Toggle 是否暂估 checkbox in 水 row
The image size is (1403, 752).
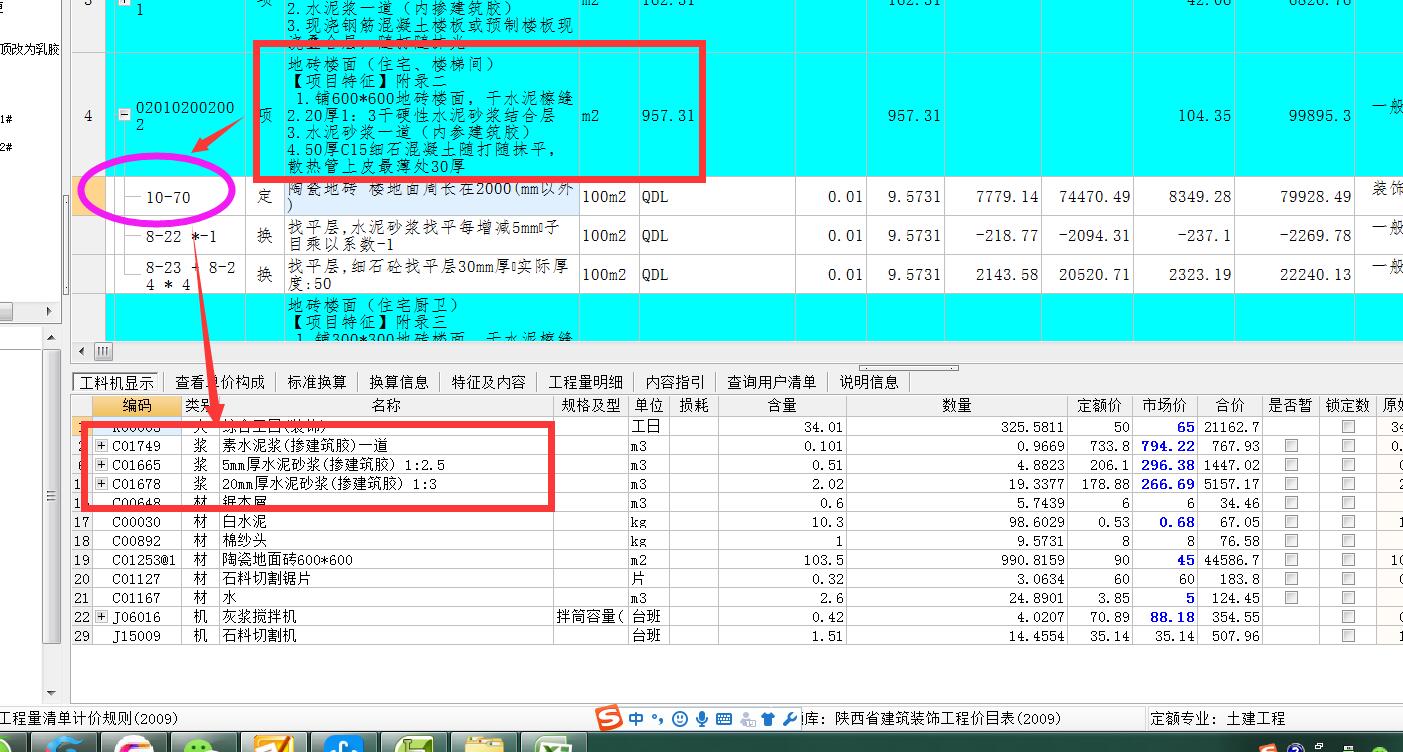[x=1292, y=597]
